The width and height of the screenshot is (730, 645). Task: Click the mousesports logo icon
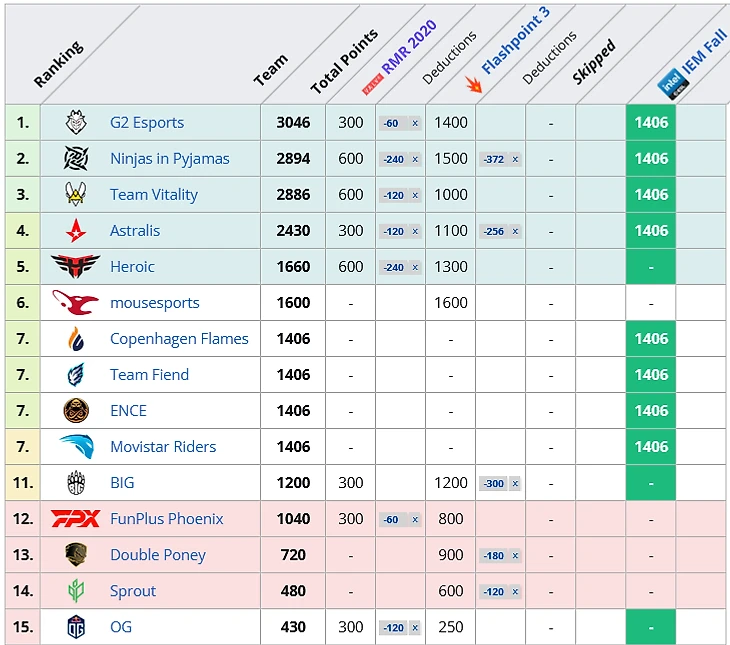point(76,303)
